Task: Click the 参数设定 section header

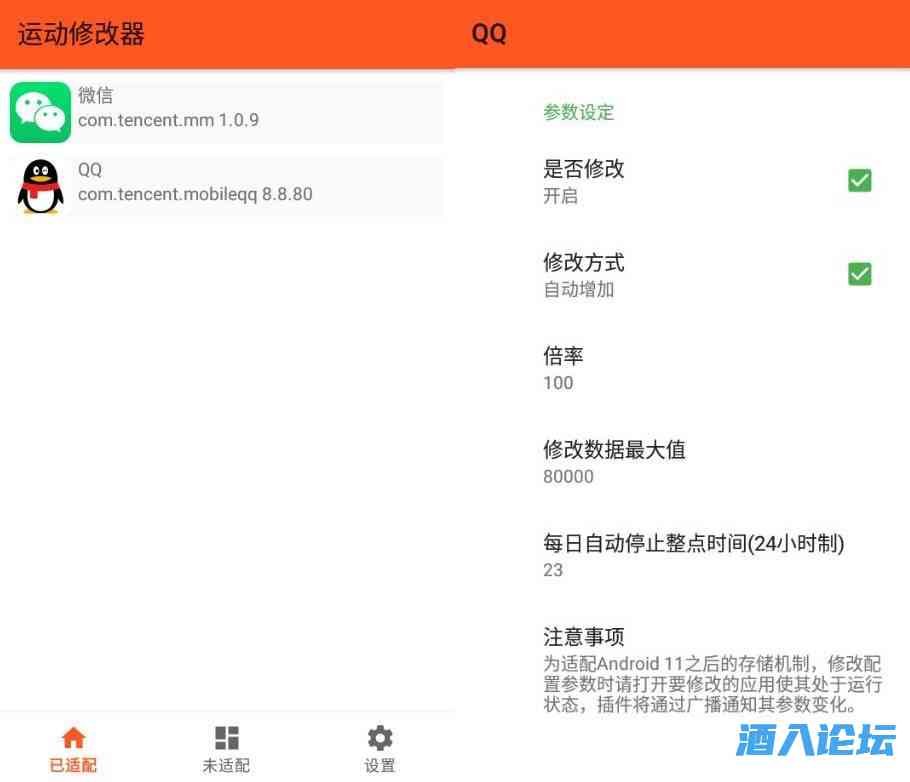Action: 579,111
